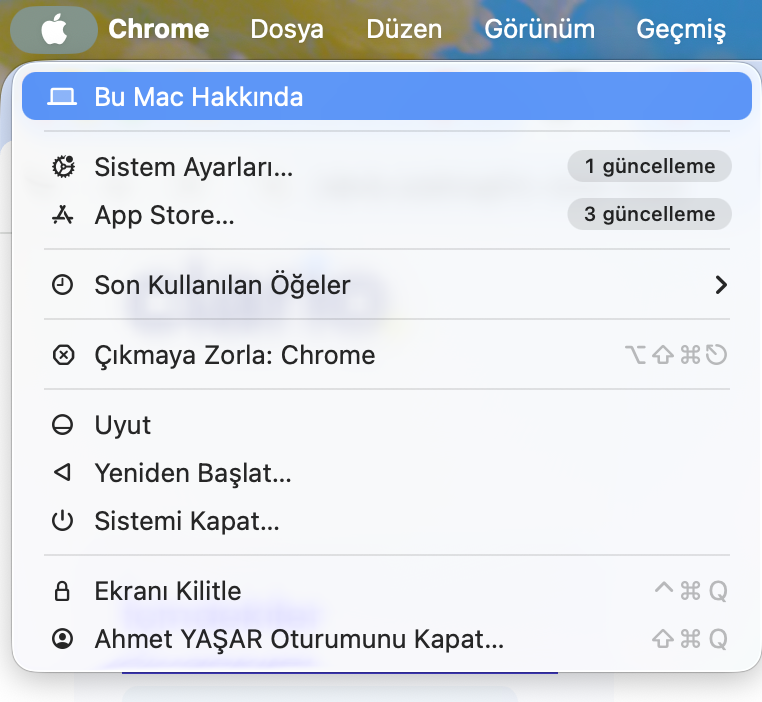Viewport: 762px width, 702px height.
Task: Click the gear icon for Sistem Ayarları
Action: [63, 167]
